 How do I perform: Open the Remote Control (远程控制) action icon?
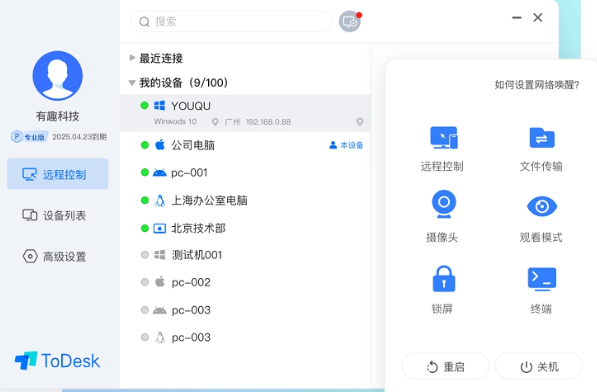click(x=444, y=137)
